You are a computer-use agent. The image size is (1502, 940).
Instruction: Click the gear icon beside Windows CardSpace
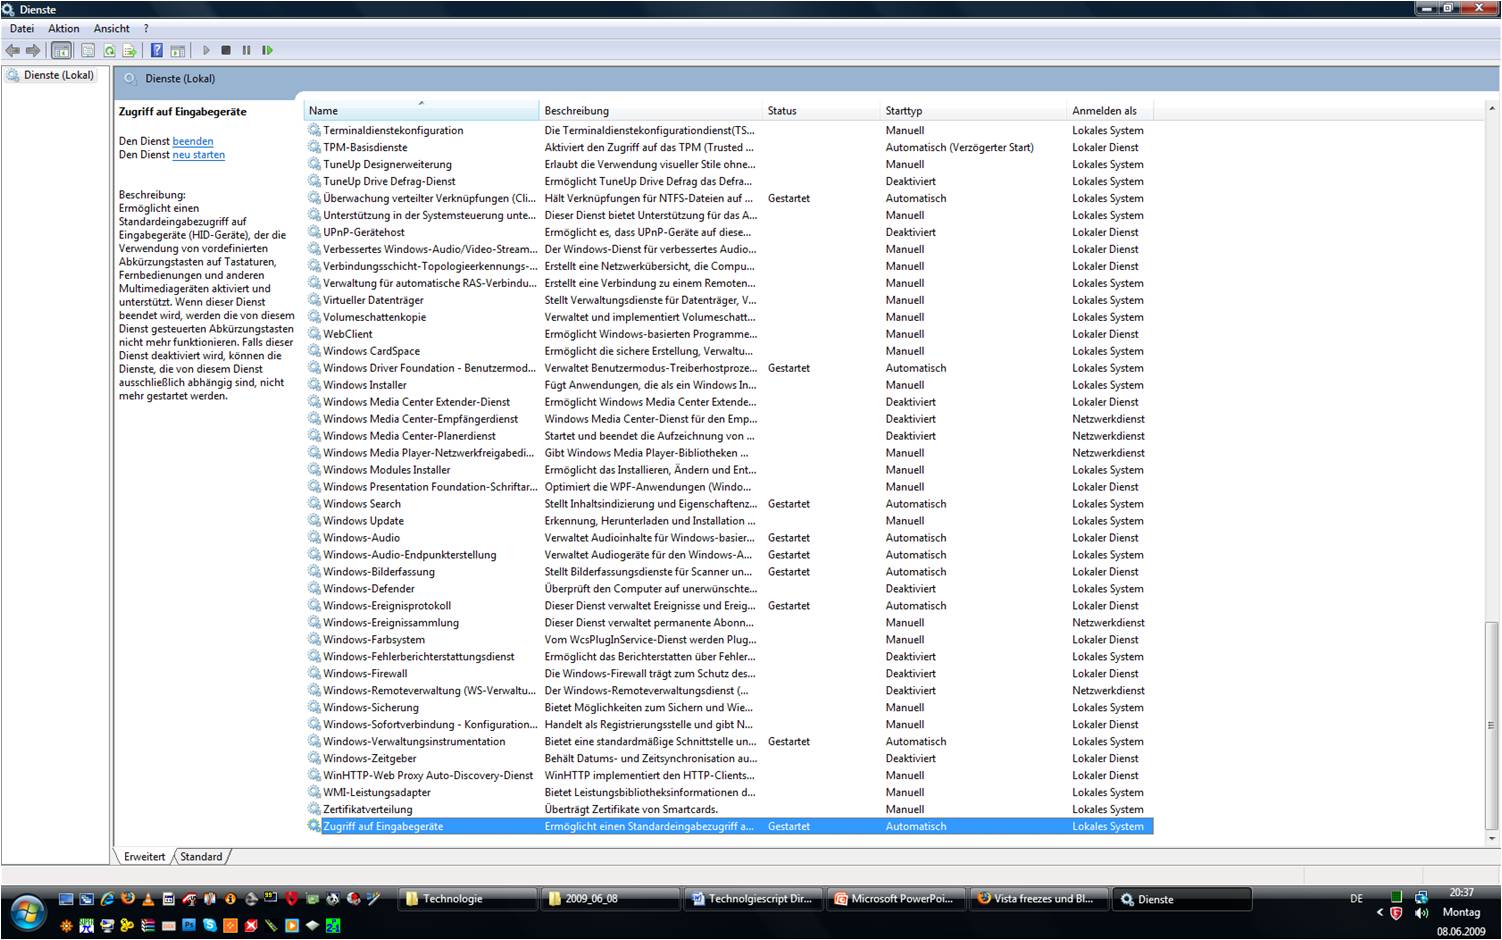pos(314,351)
